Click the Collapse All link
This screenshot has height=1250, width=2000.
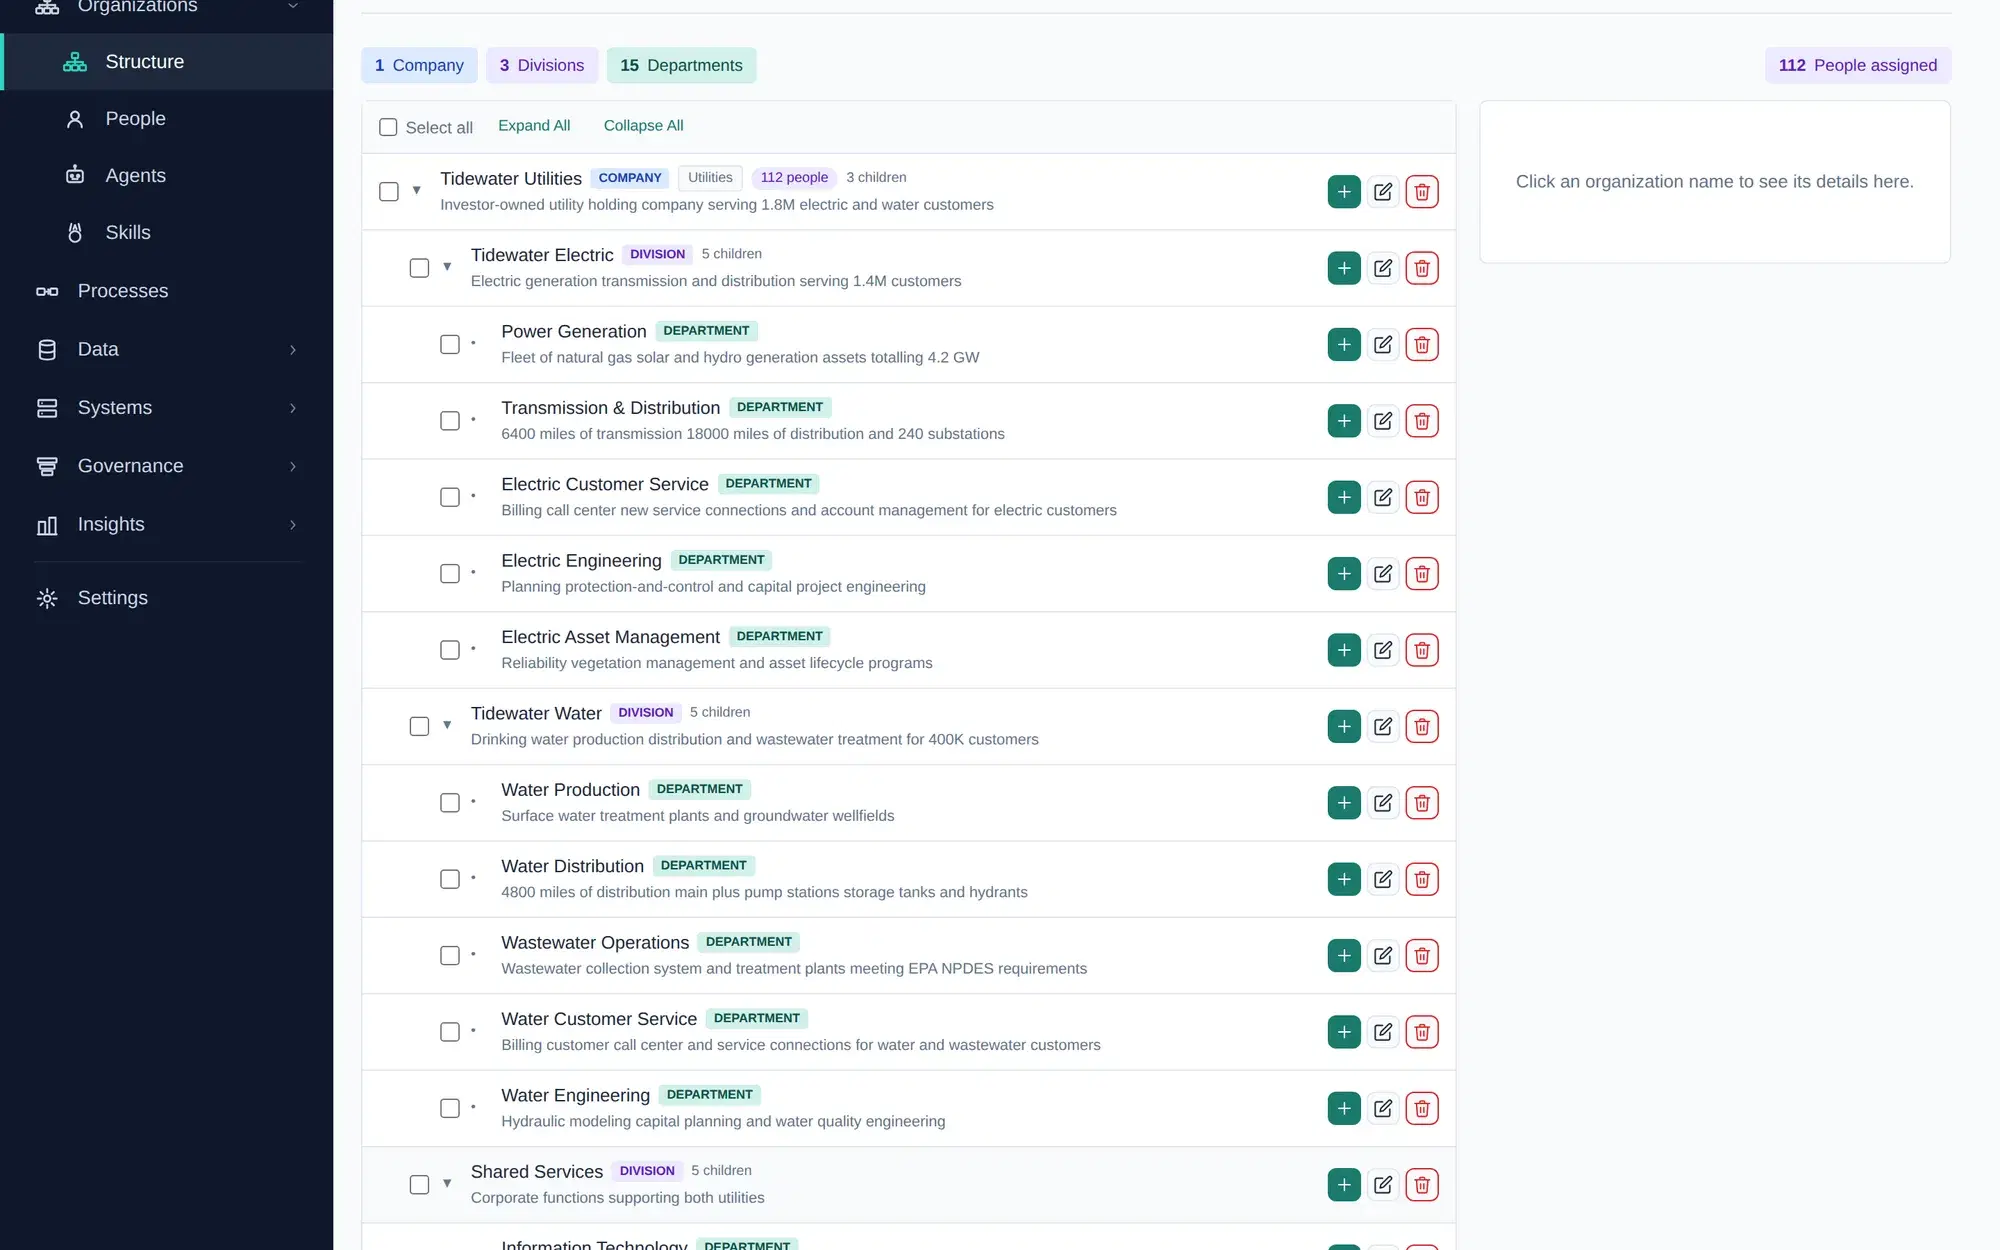coord(643,126)
